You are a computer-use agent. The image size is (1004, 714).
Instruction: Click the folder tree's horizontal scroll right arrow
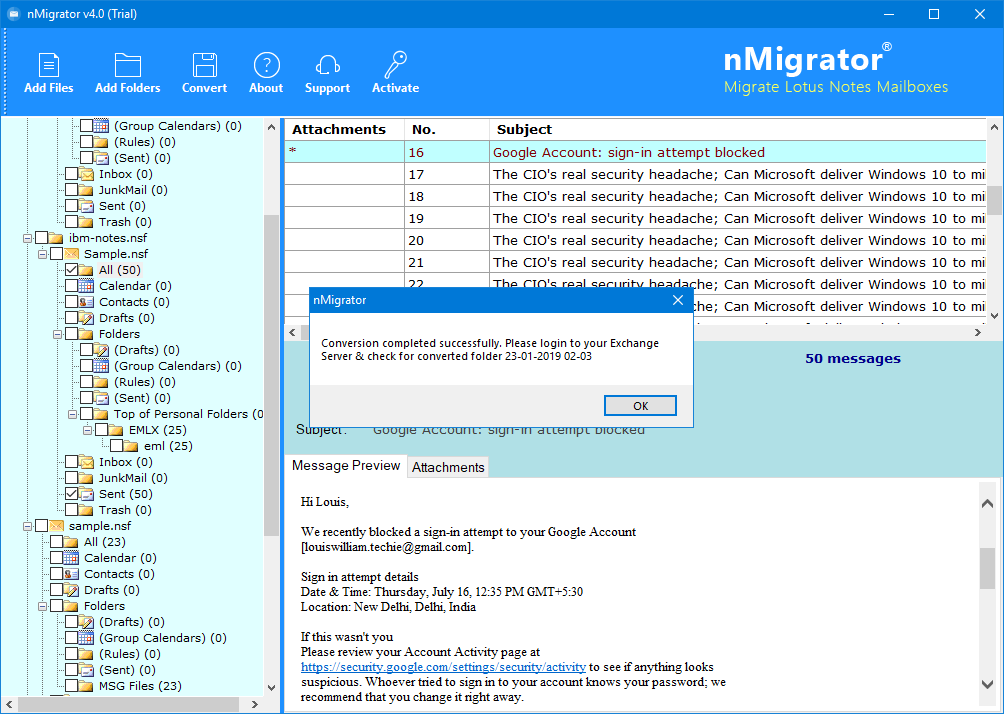coord(255,704)
